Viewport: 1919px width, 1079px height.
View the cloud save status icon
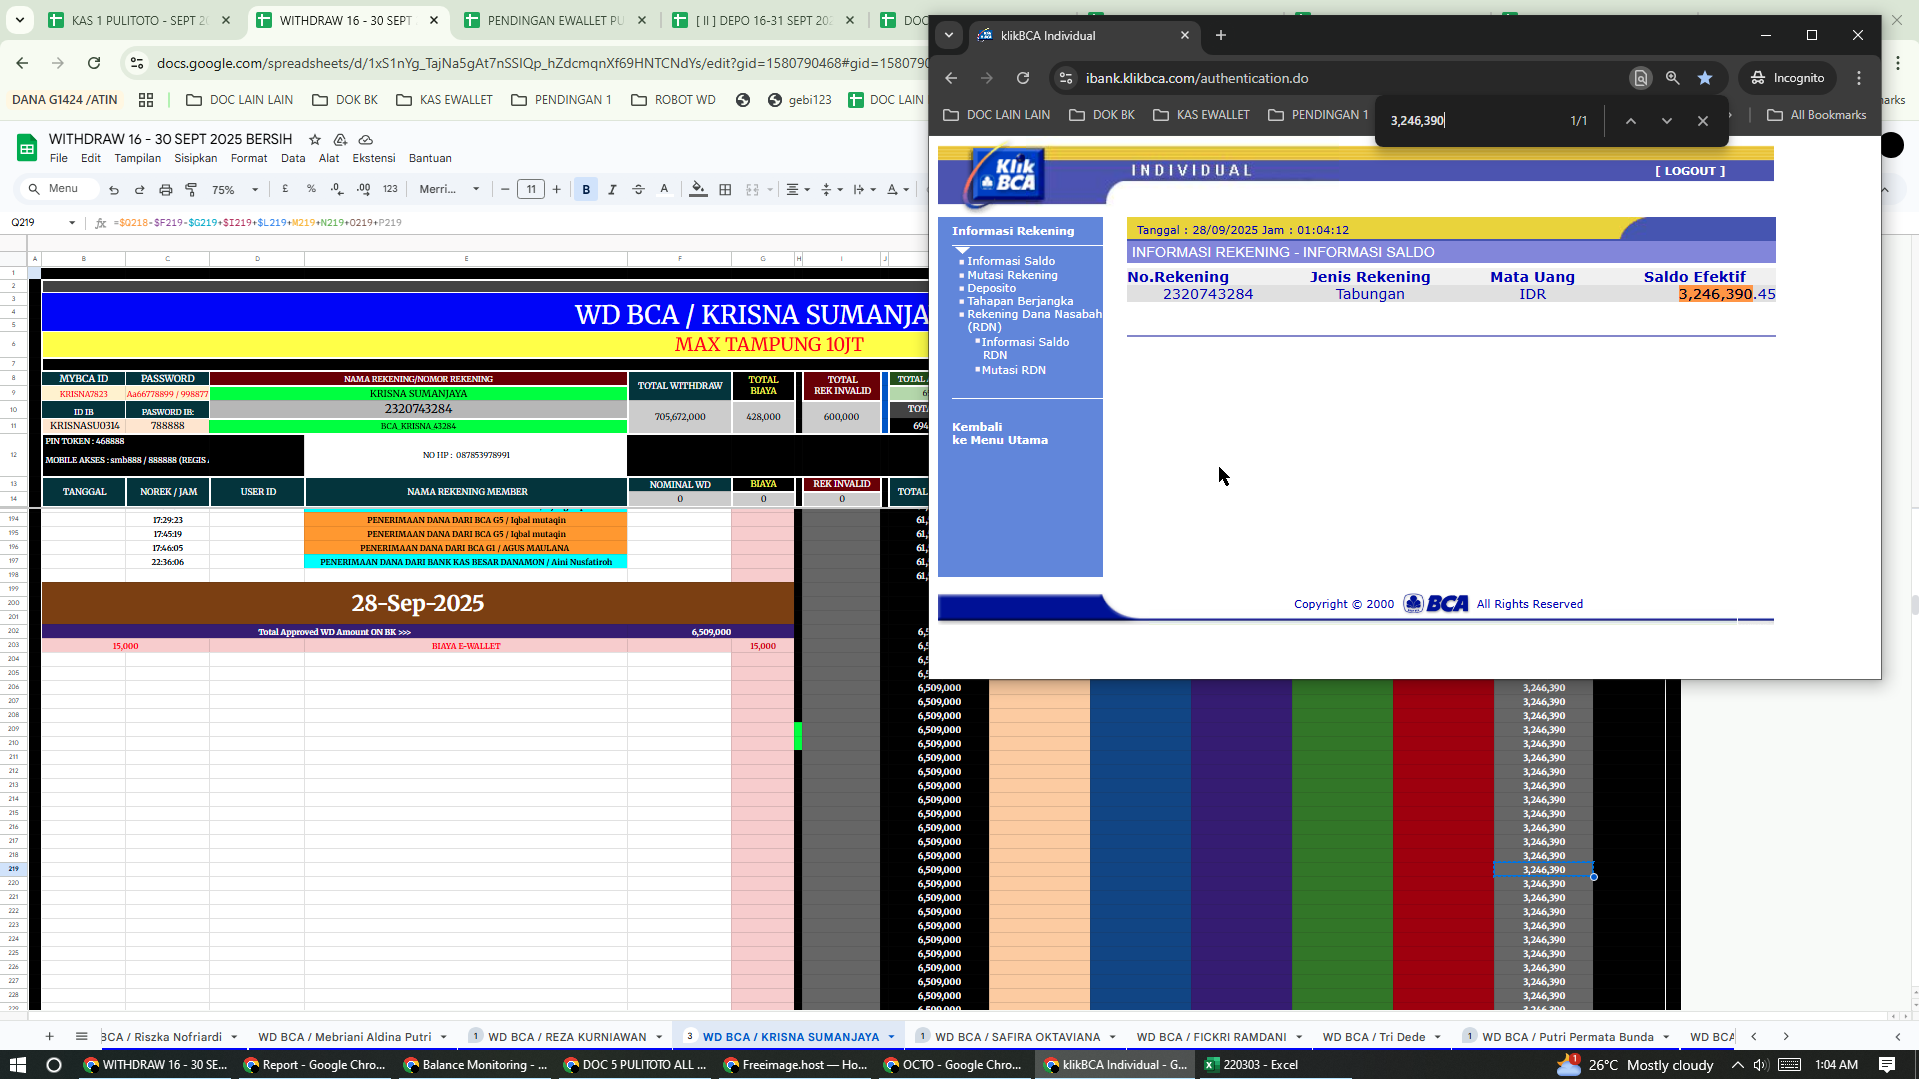[365, 140]
